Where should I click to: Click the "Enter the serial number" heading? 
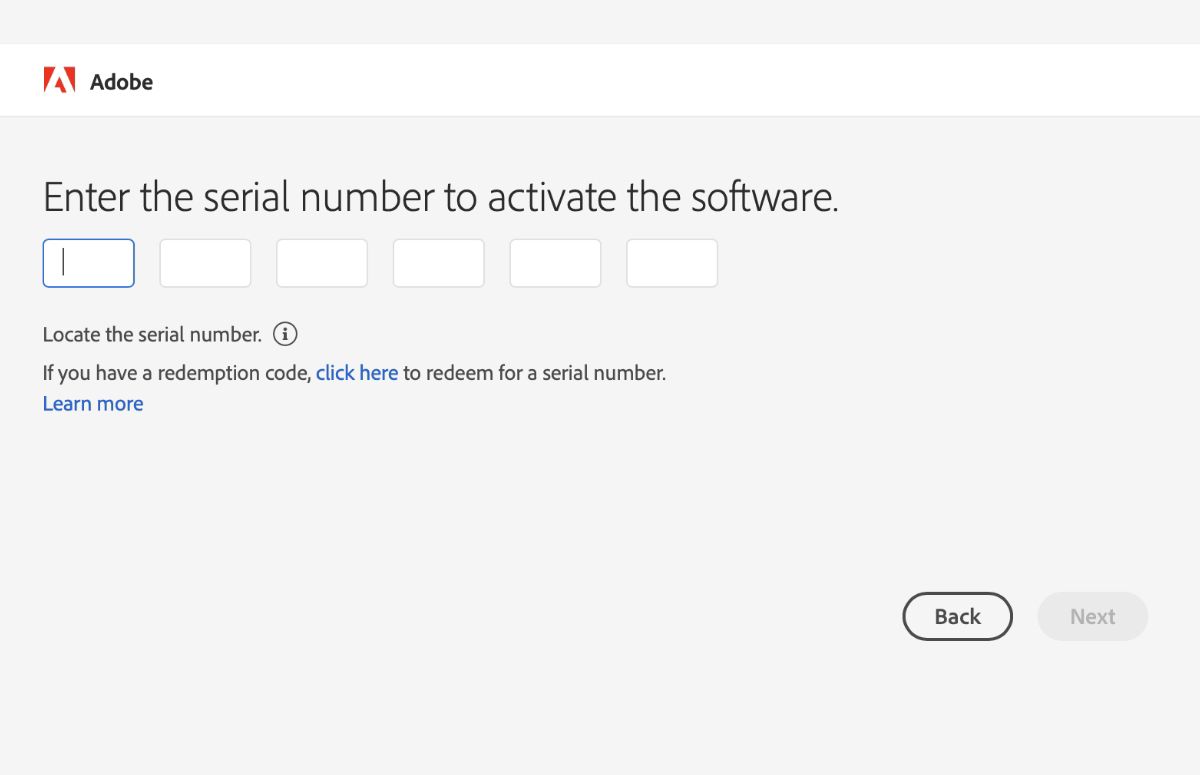pyautogui.click(x=440, y=197)
